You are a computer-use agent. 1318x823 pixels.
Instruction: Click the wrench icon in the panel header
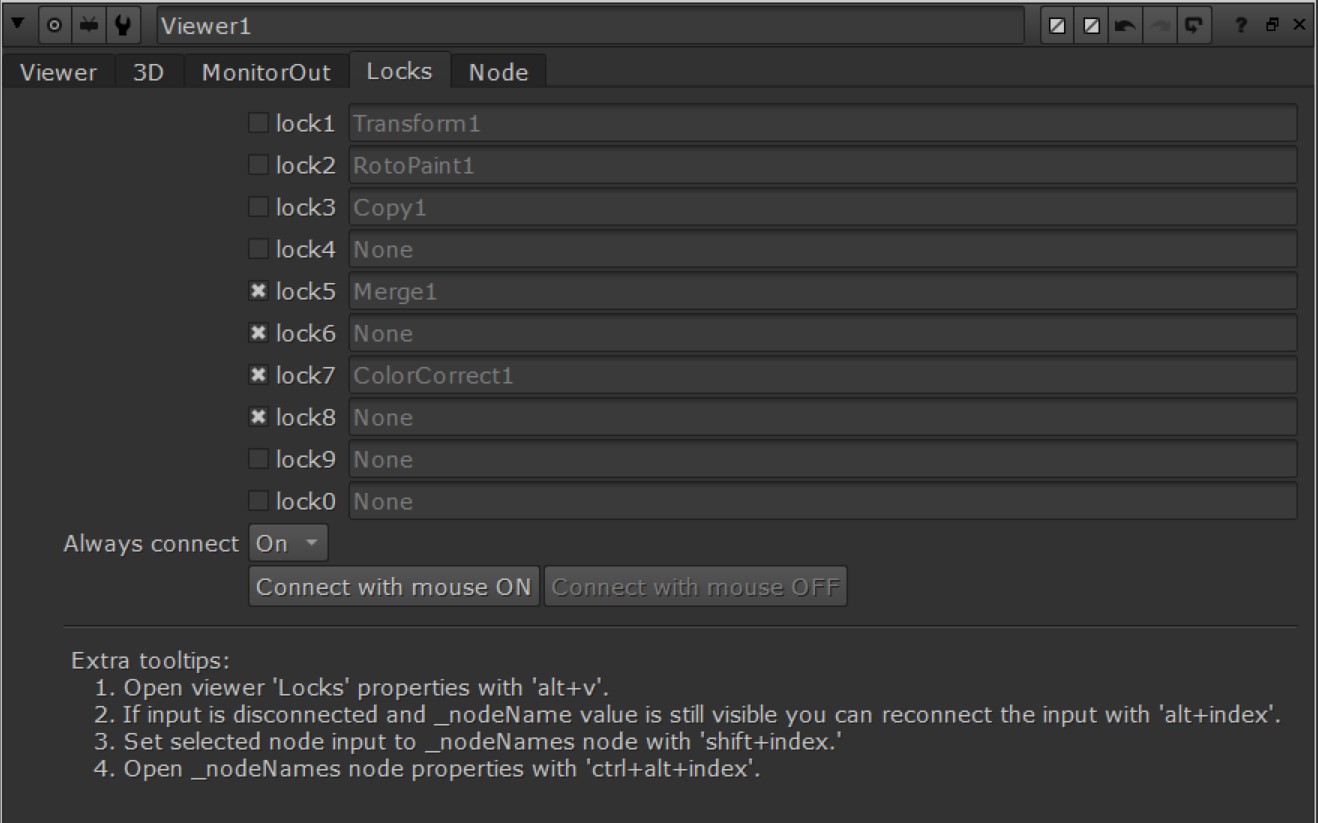coord(120,25)
